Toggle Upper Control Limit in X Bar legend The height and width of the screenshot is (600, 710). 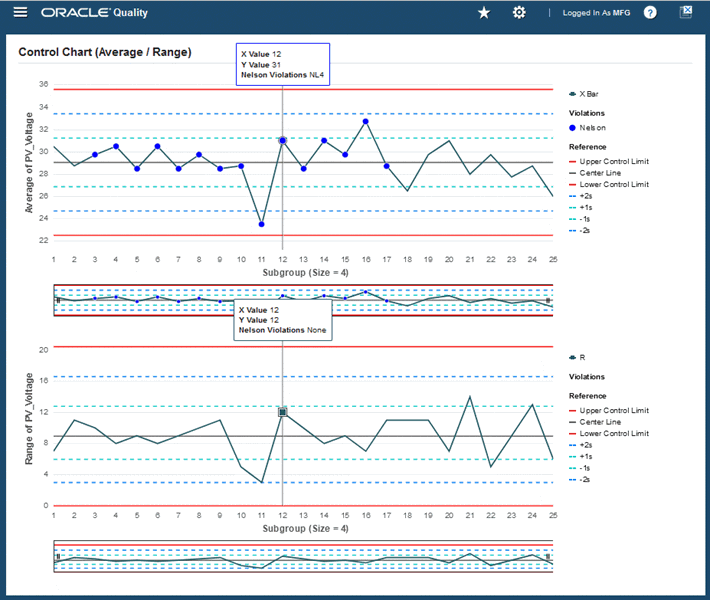pyautogui.click(x=609, y=161)
